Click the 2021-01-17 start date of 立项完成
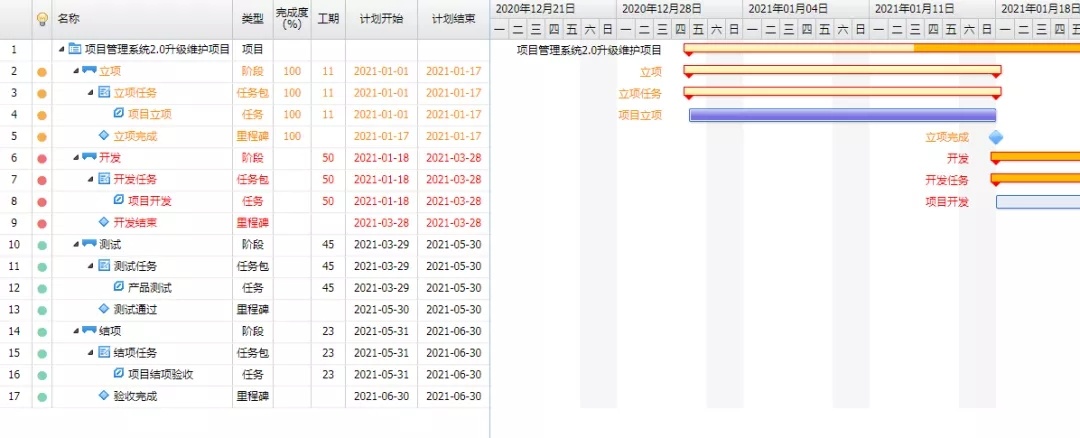Viewport: 1080px width, 438px height. coord(382,136)
